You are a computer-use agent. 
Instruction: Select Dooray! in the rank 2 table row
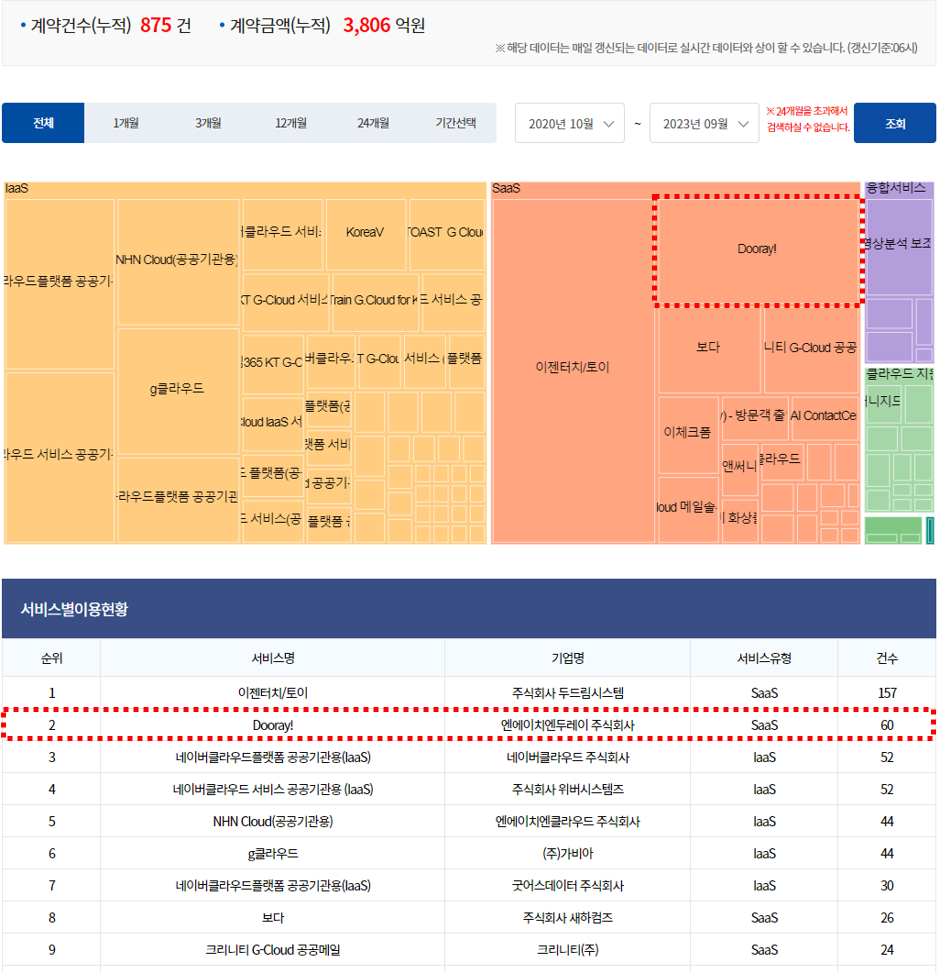(x=273, y=725)
